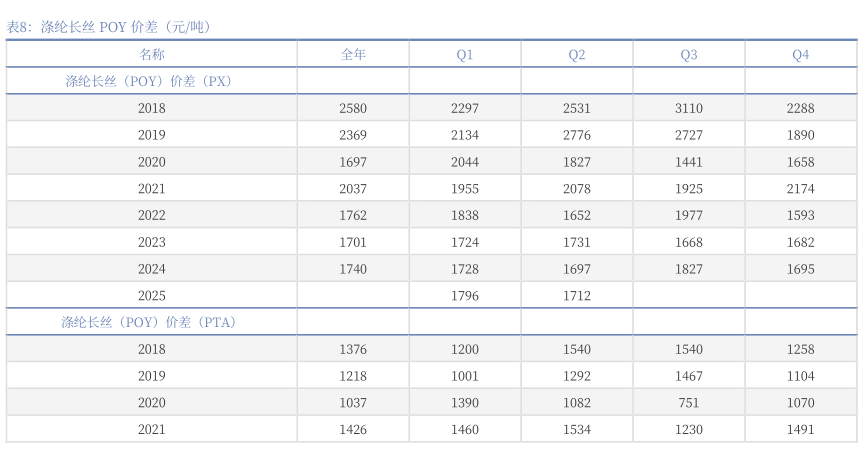
Task: Select the cell showing 751
Action: [x=689, y=403]
